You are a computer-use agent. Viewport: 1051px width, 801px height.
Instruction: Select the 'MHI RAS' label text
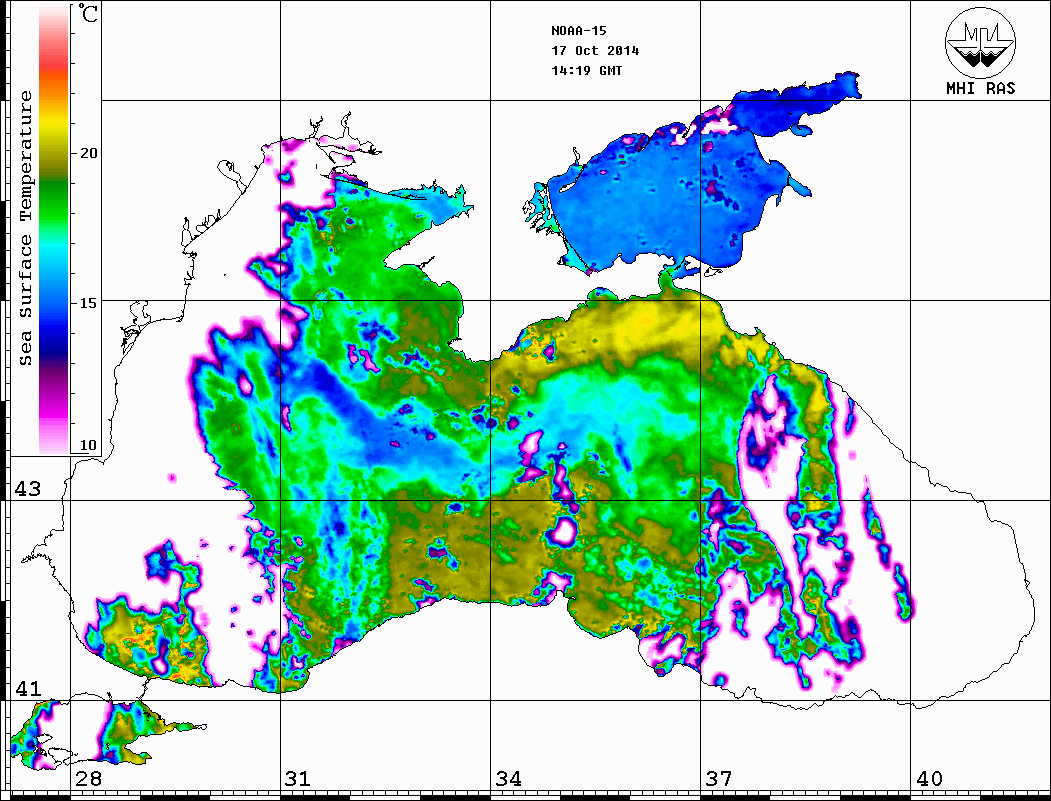click(x=981, y=88)
